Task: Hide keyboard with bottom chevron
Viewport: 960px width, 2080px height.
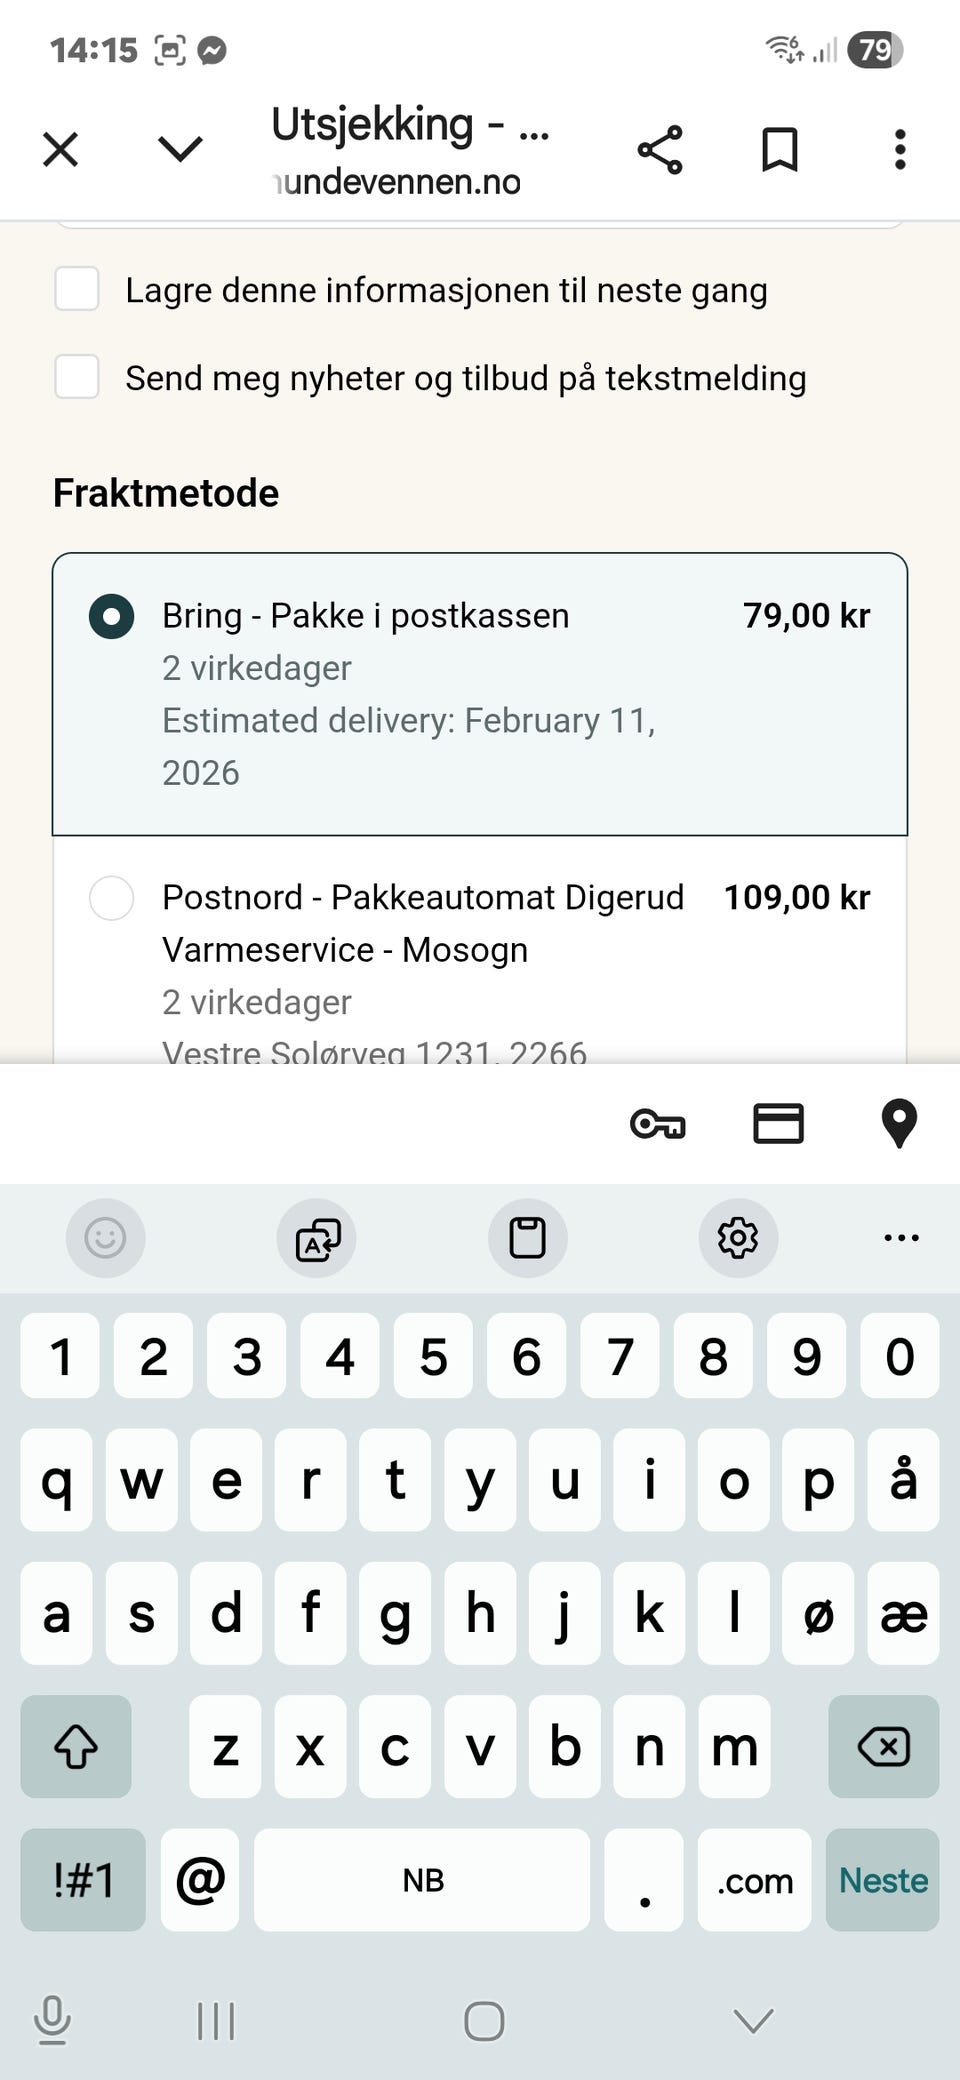Action: pos(753,2021)
